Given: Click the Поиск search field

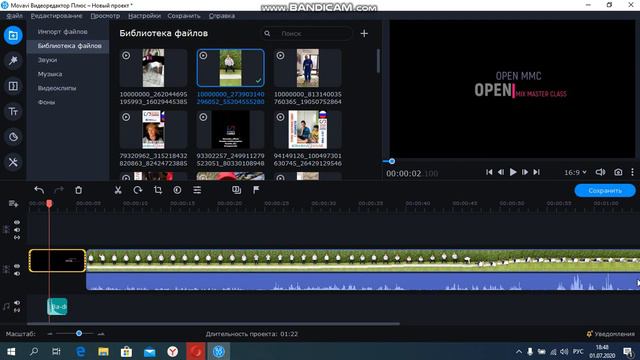Looking at the screenshot, I should 306,33.
